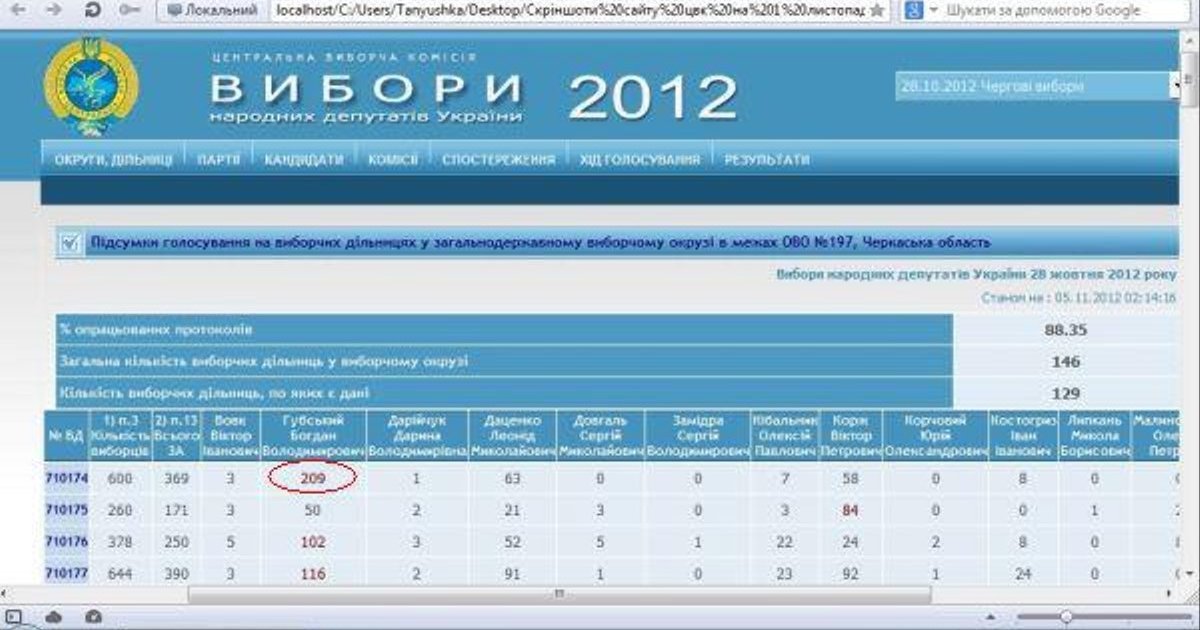This screenshot has width=1200, height=630.
Task: Click the browser forward arrow
Action: 57,10
